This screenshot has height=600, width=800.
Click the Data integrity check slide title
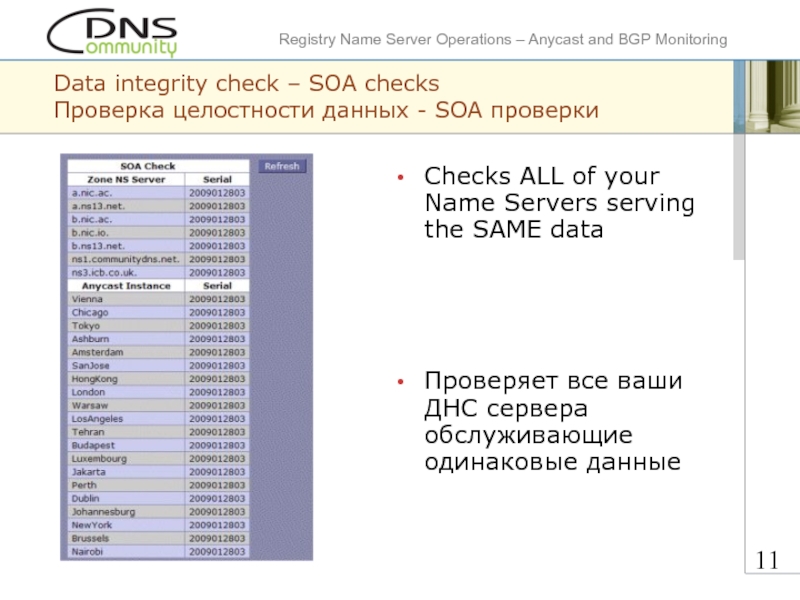246,83
